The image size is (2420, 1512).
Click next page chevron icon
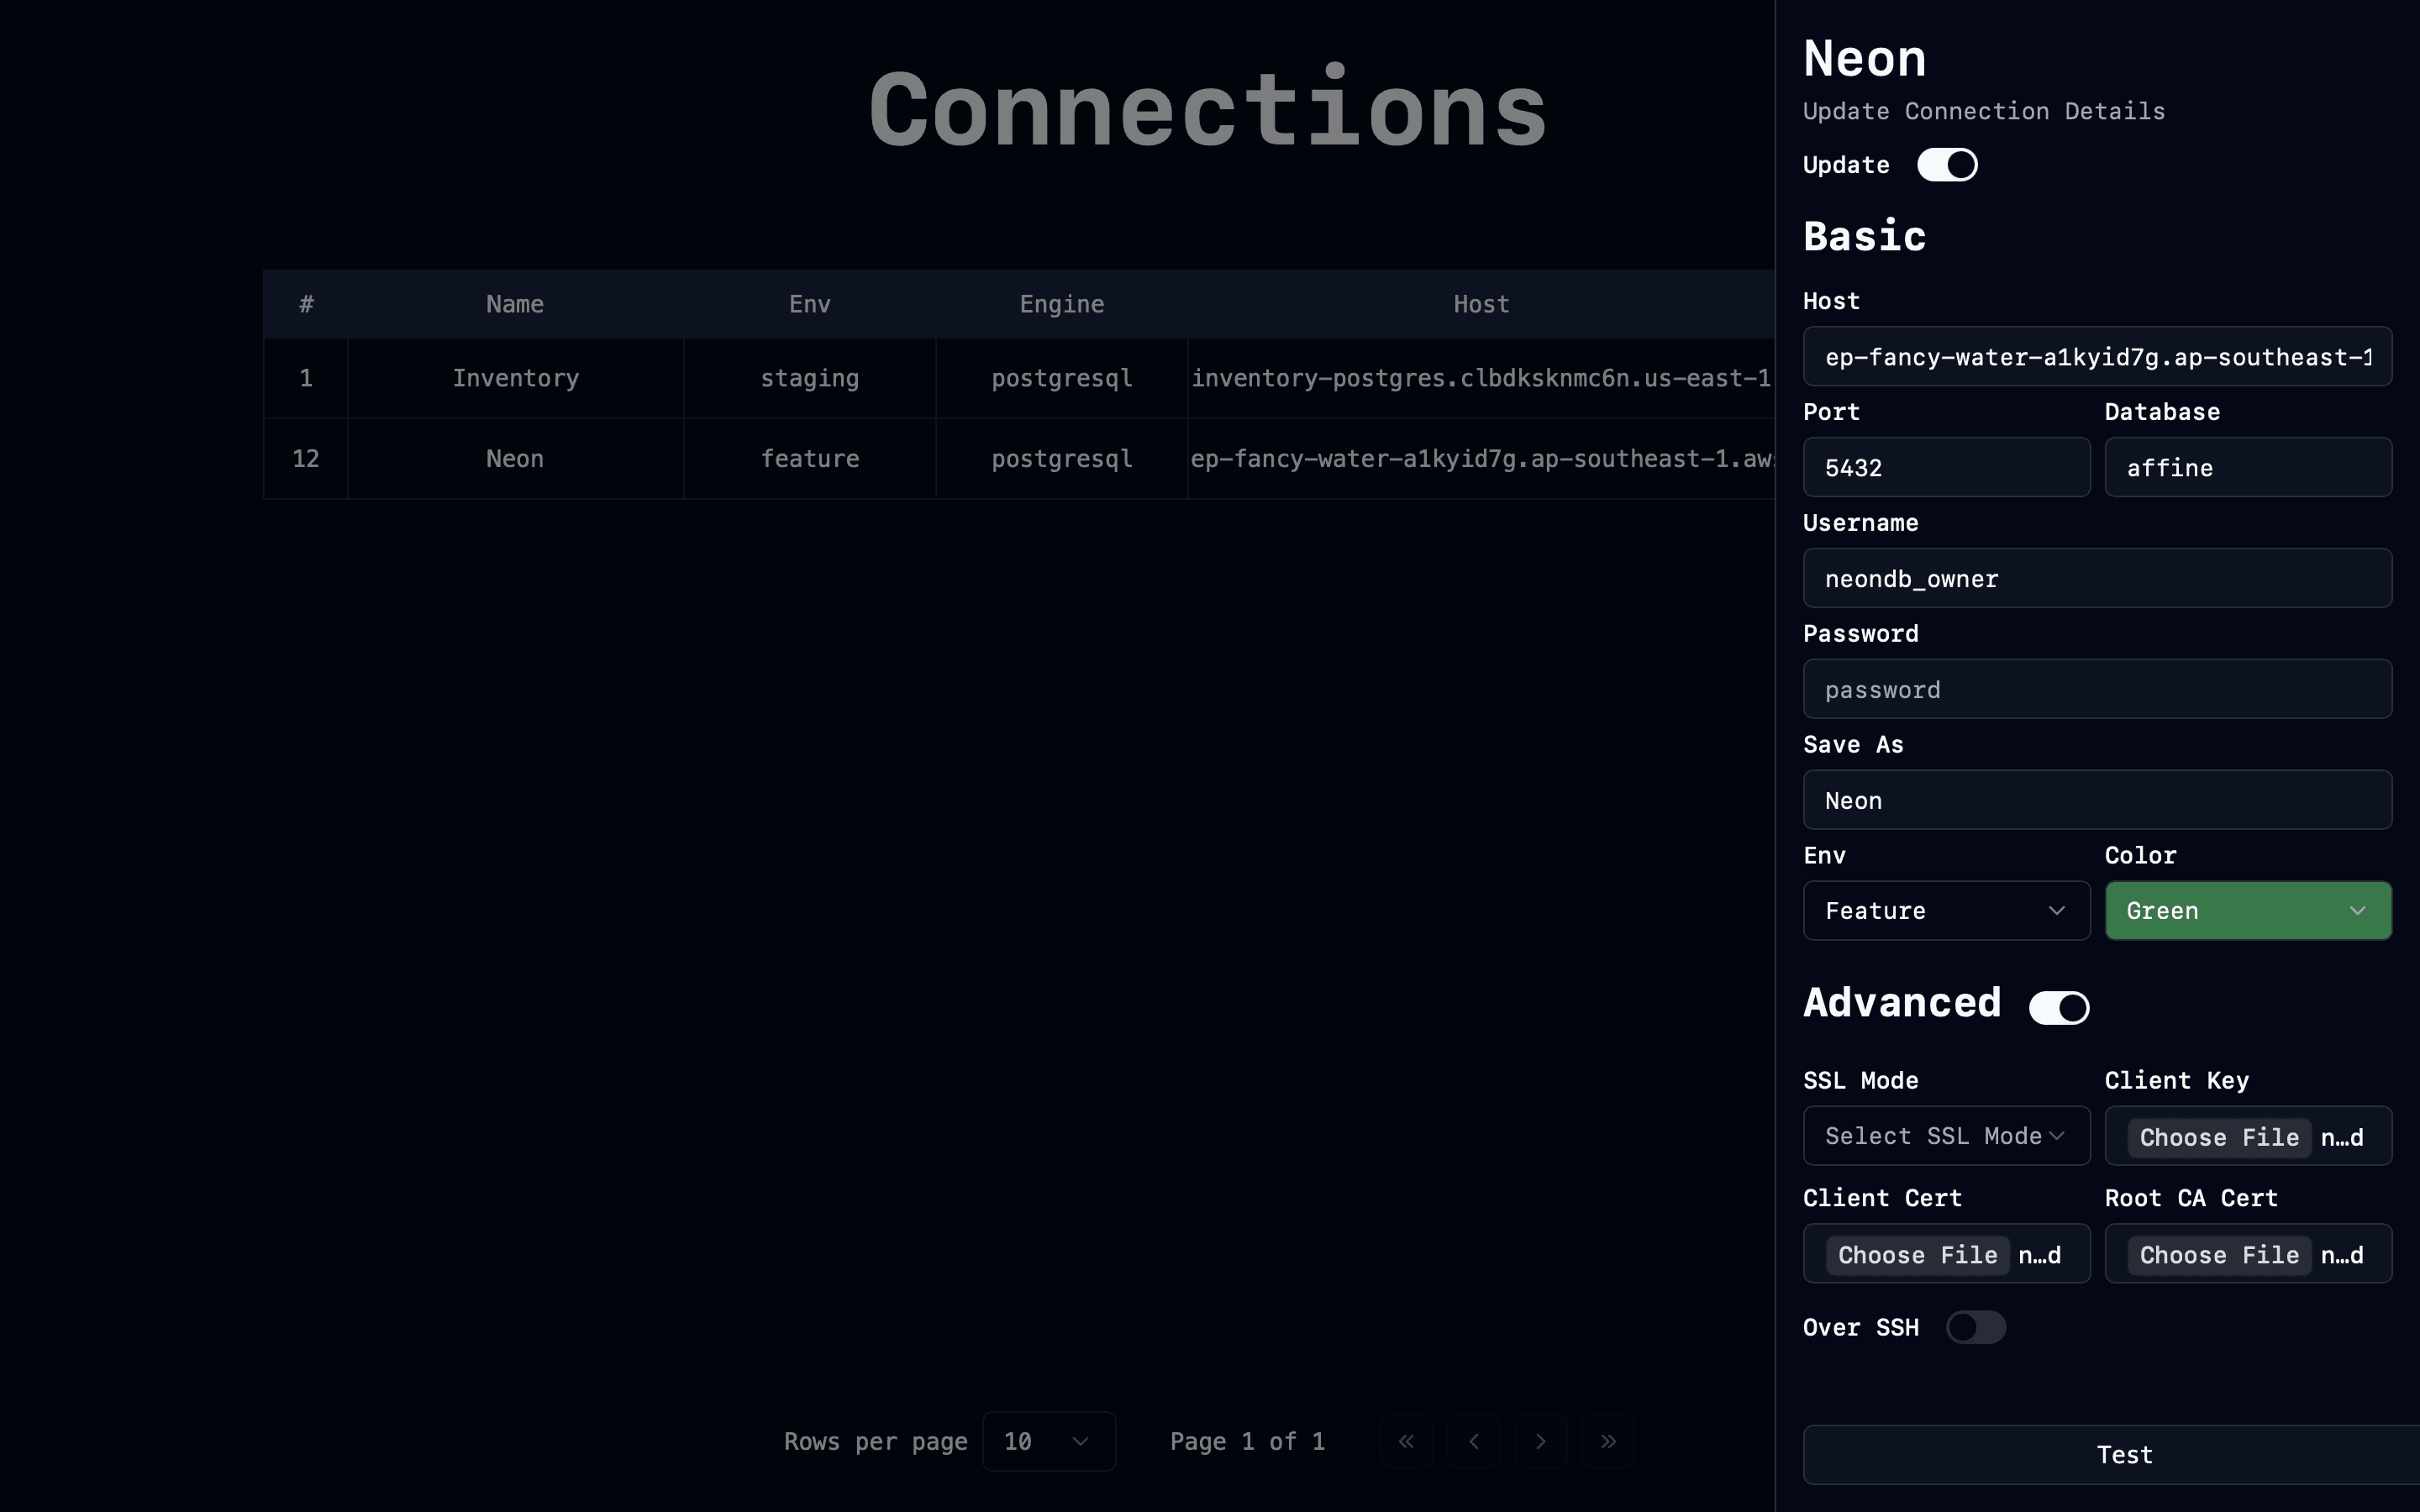click(x=1540, y=1441)
